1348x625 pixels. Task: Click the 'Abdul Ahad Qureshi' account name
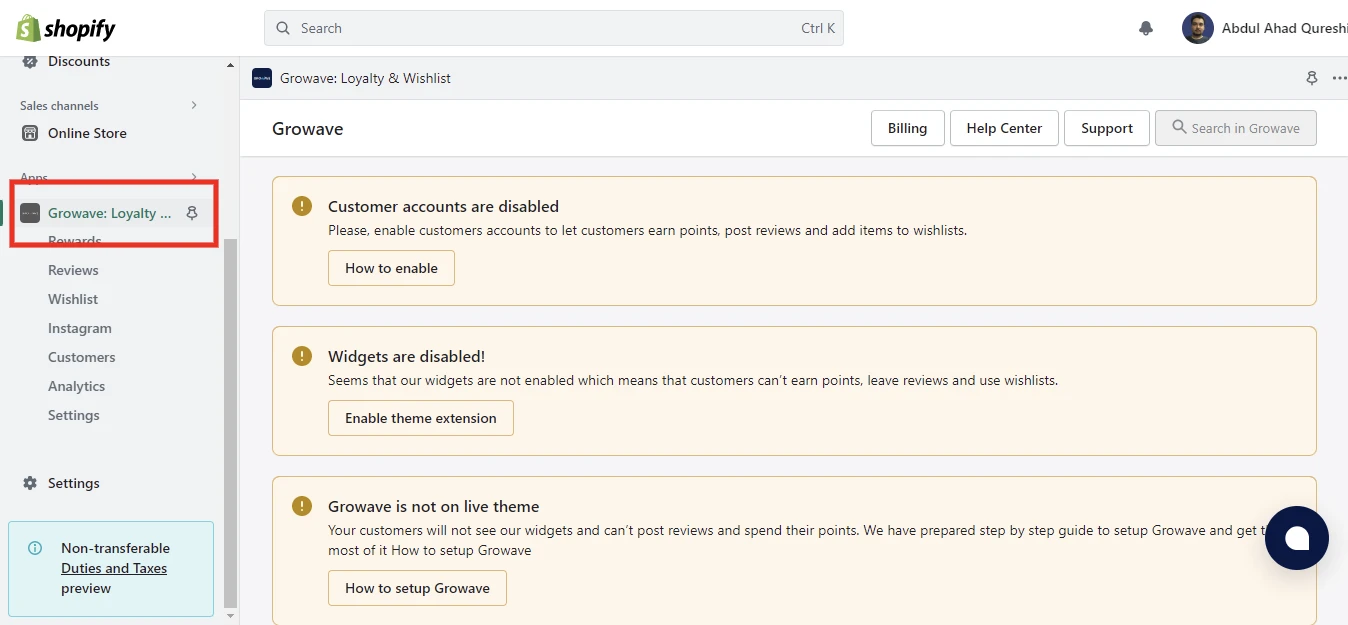(1285, 28)
